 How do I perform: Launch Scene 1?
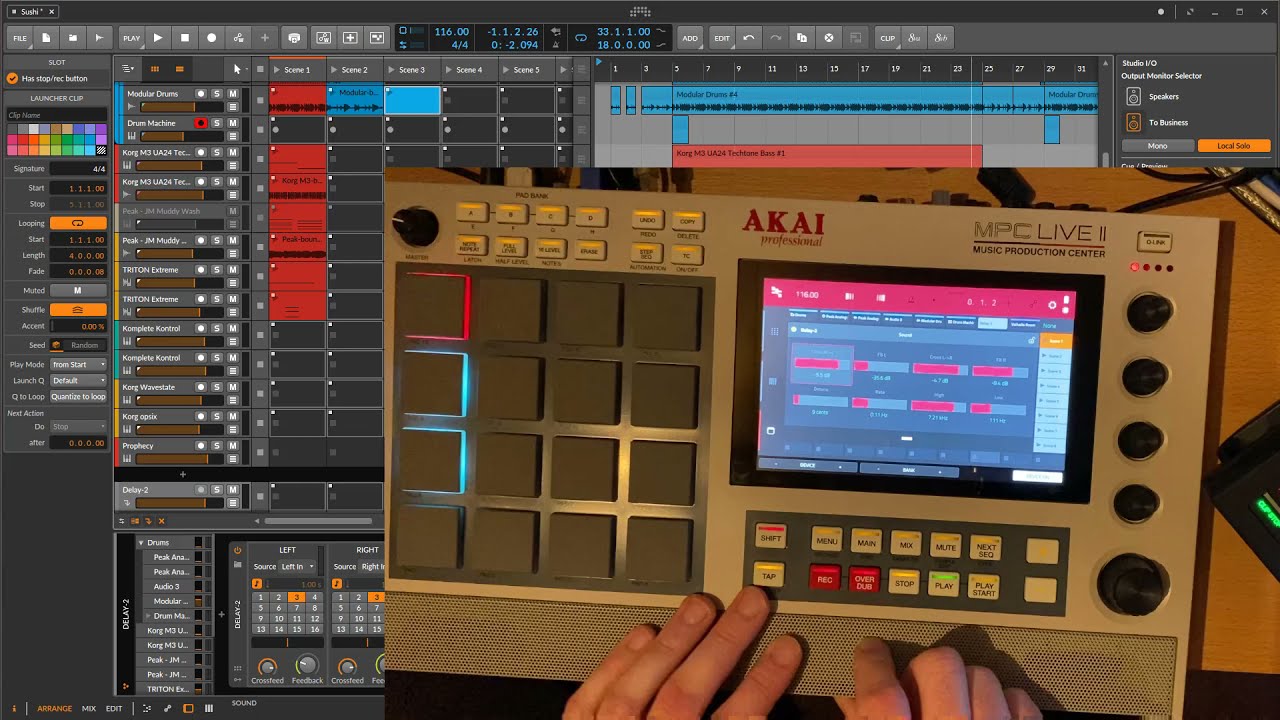[278, 70]
